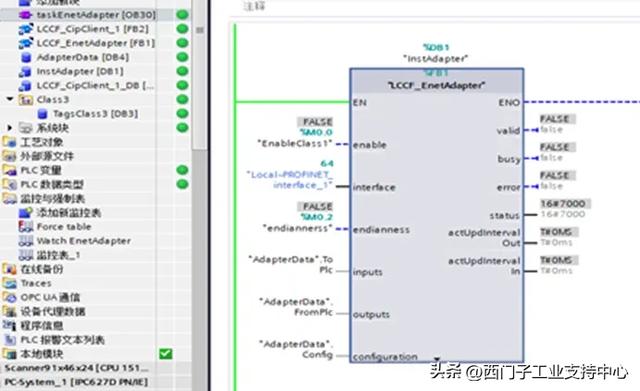The height and width of the screenshot is (391, 640).
Task: Open 监控表_1 watch table icon
Action: 25,255
